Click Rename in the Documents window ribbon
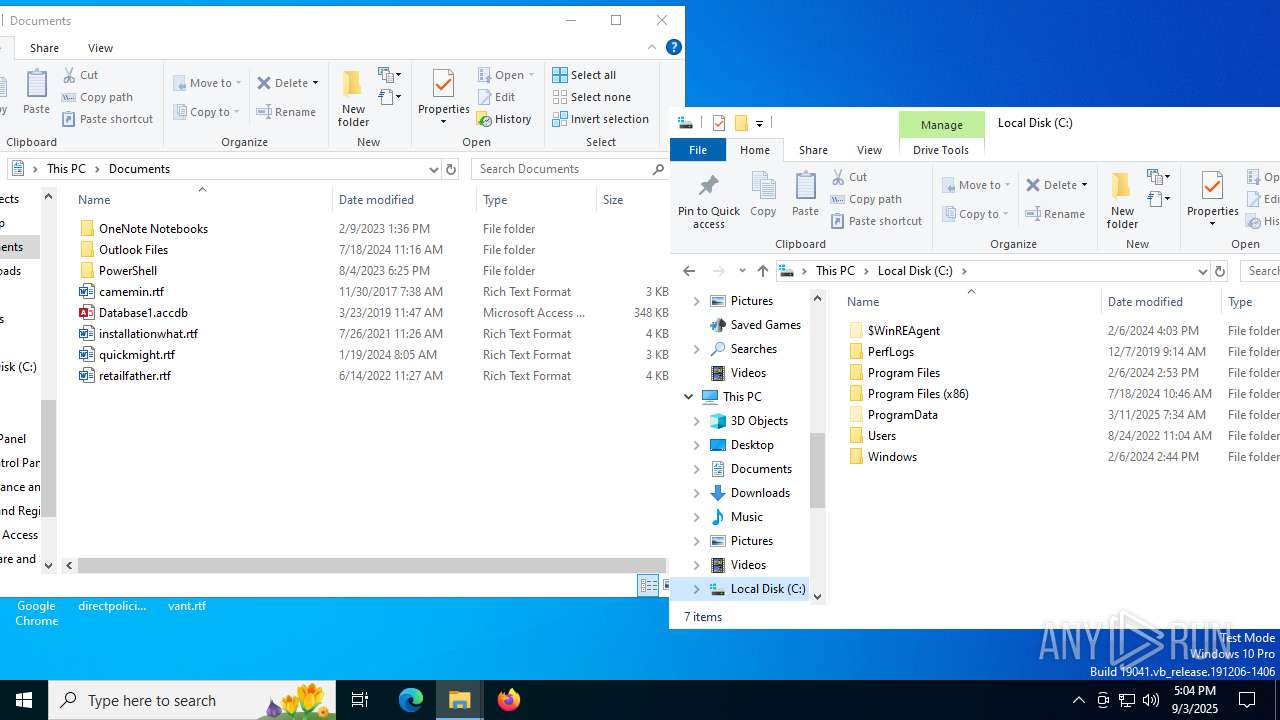Viewport: 1280px width, 720px height. click(x=286, y=112)
